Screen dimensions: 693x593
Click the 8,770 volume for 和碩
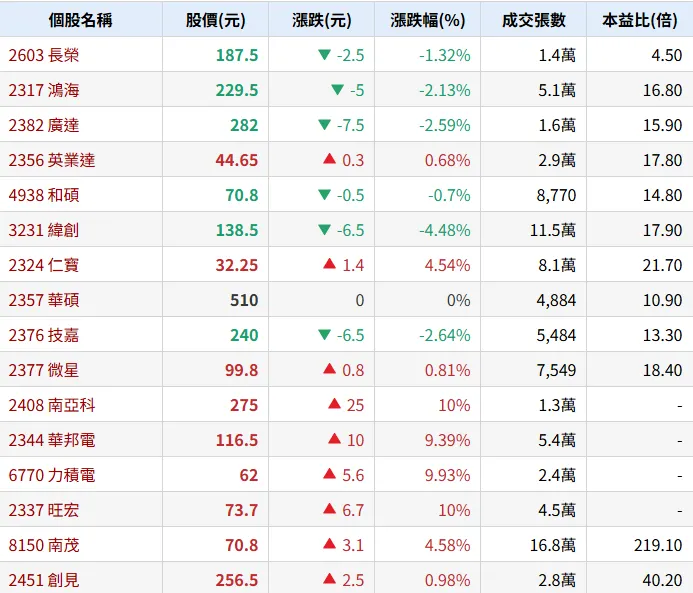click(556, 195)
